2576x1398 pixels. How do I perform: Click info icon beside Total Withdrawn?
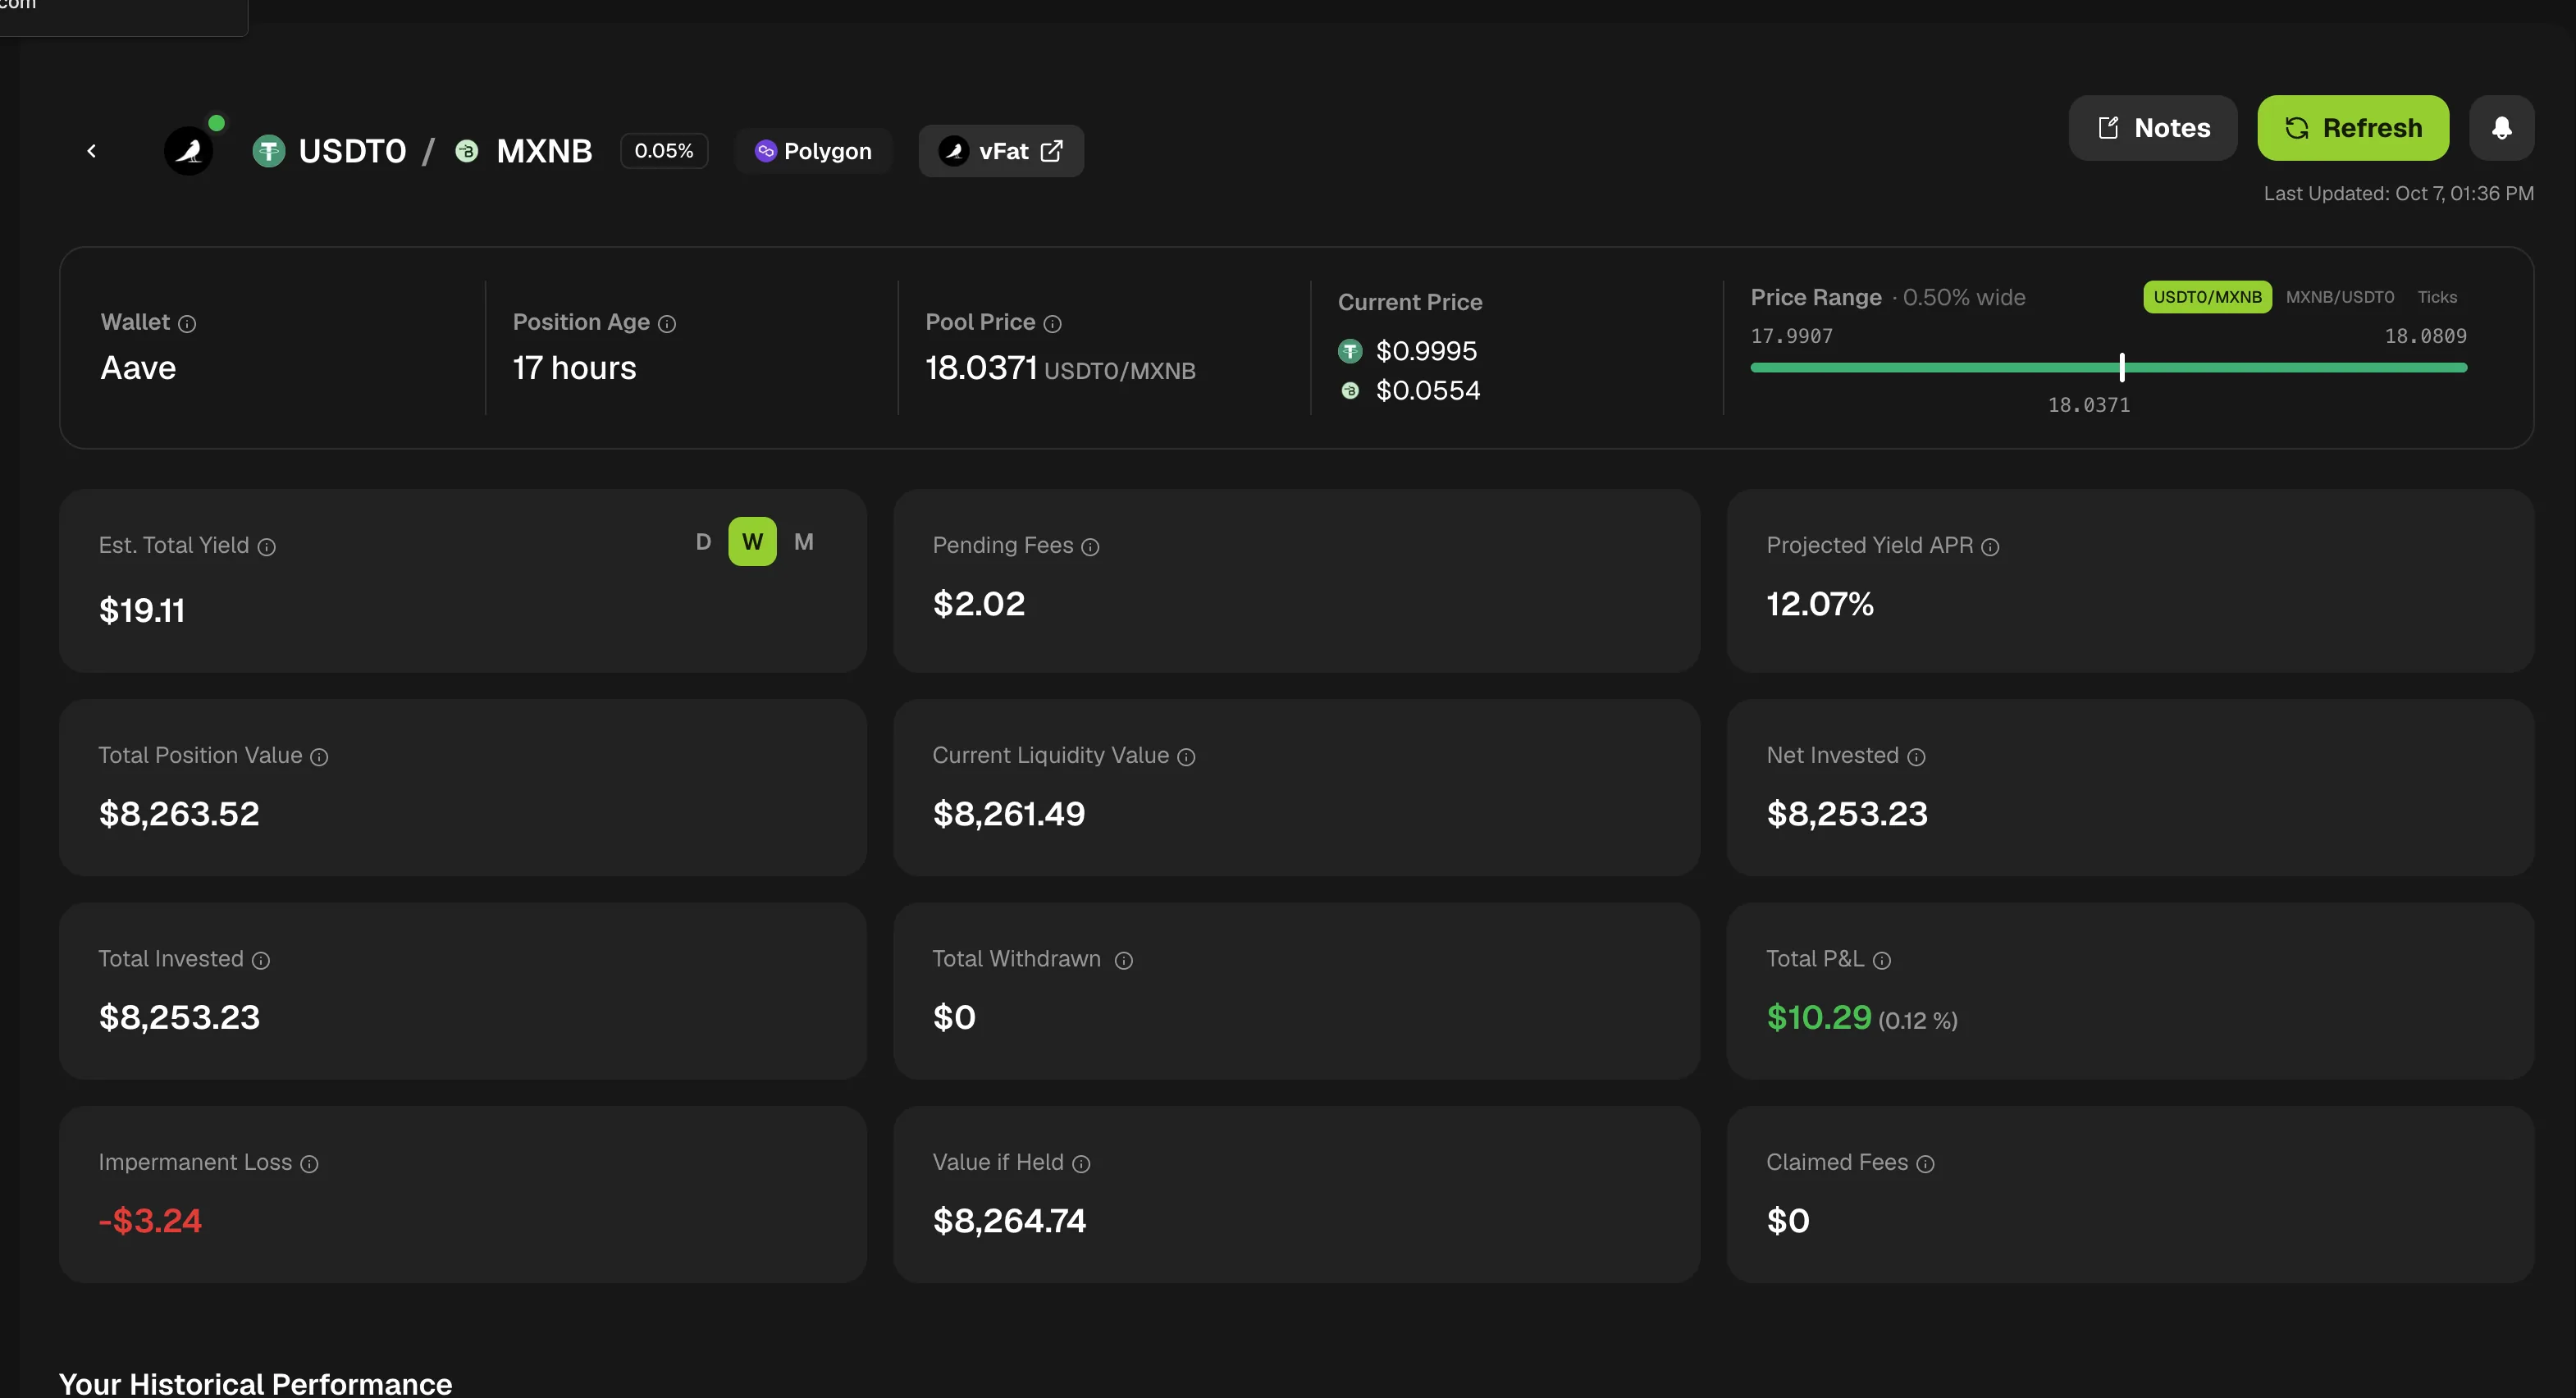[x=1124, y=960]
